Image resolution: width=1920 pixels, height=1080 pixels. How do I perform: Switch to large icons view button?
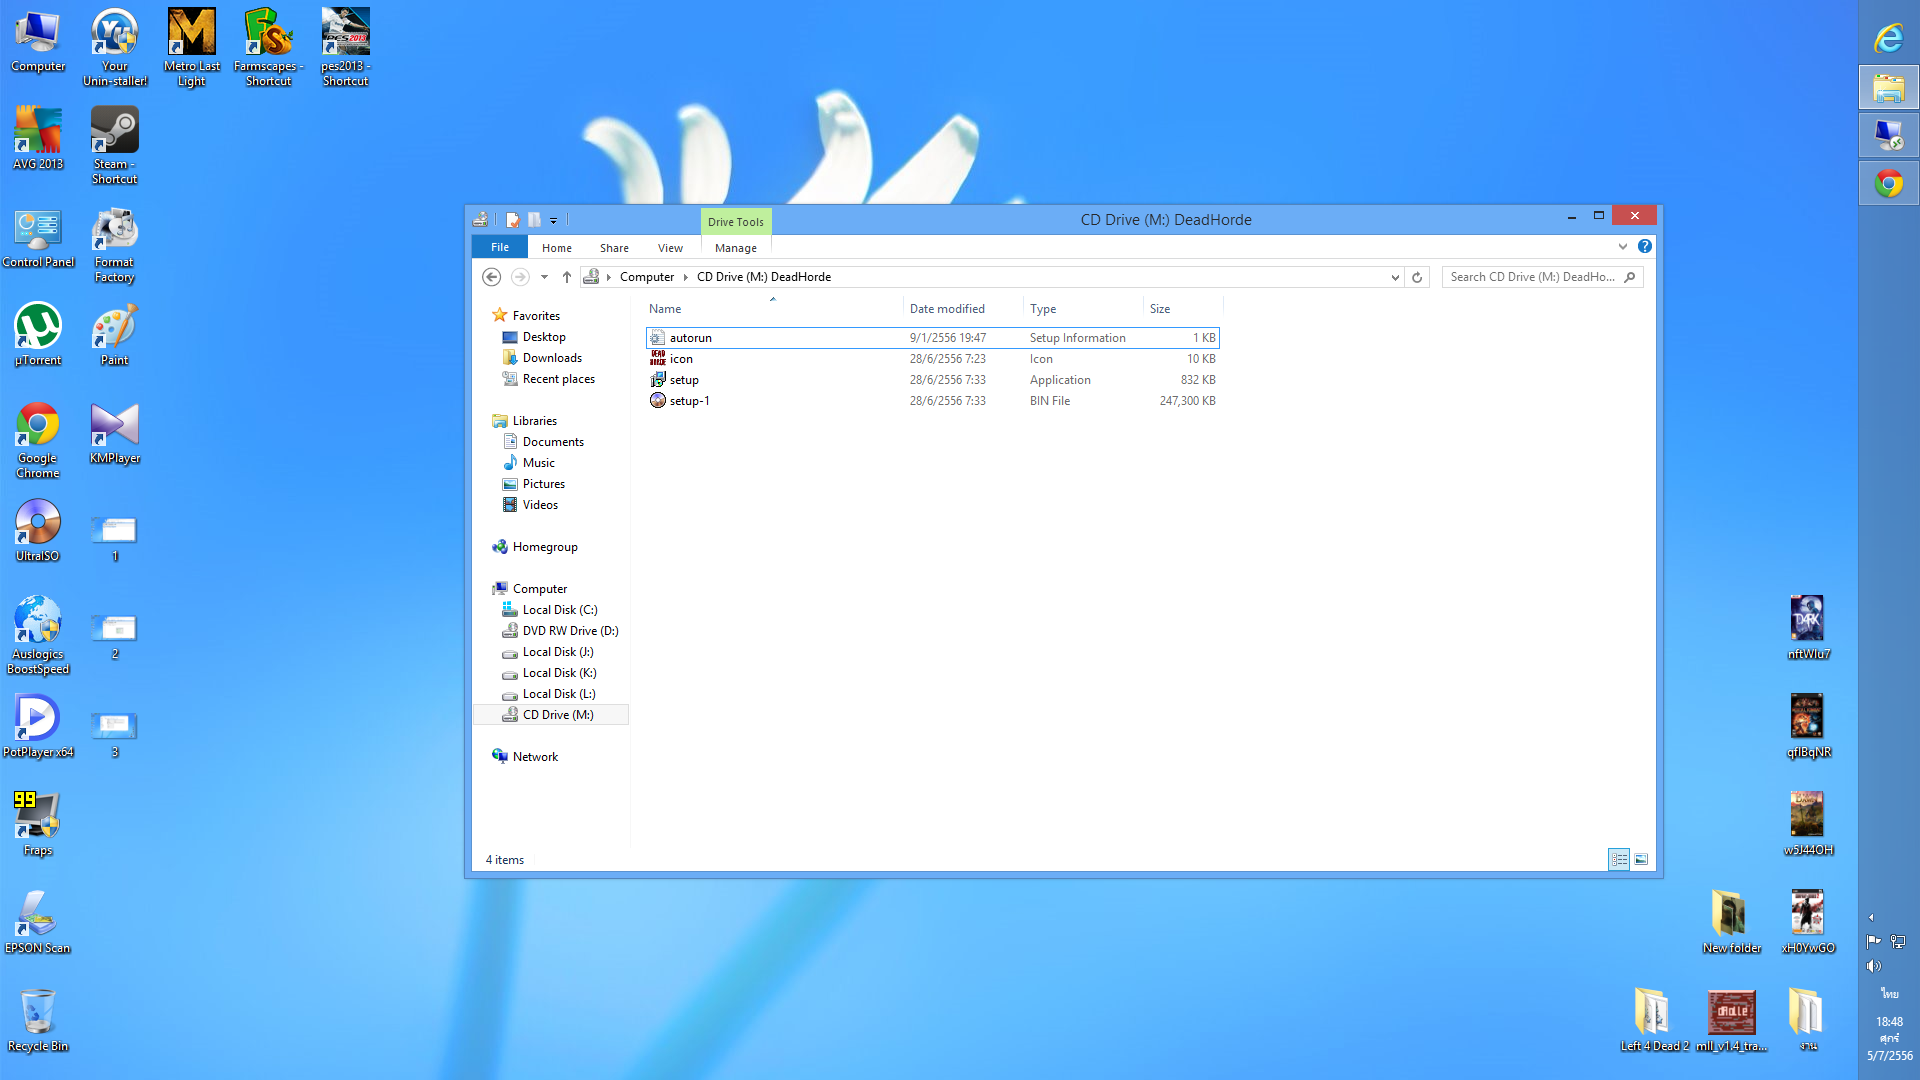pos(1641,859)
